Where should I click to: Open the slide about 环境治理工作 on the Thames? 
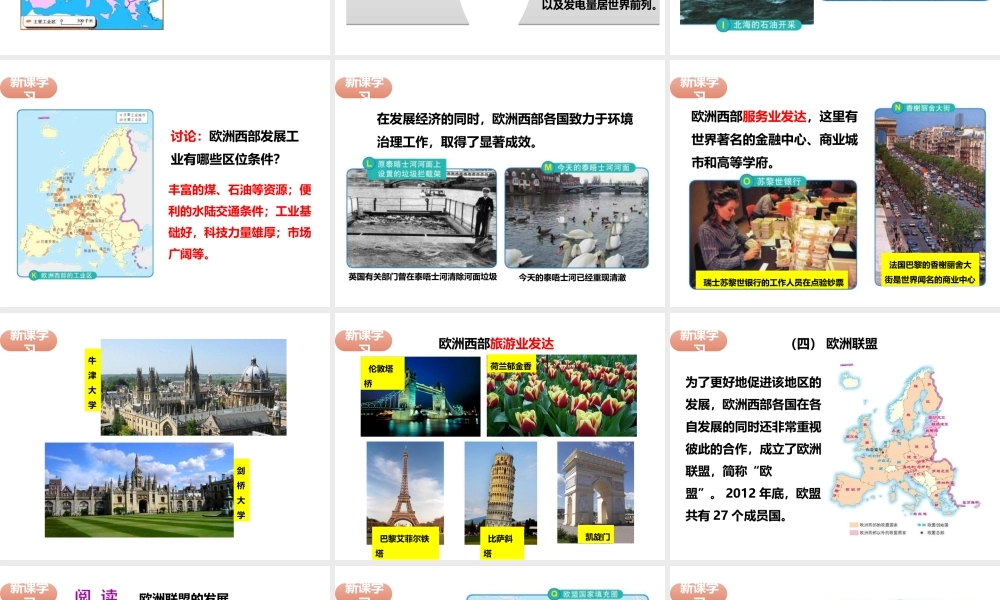click(499, 183)
